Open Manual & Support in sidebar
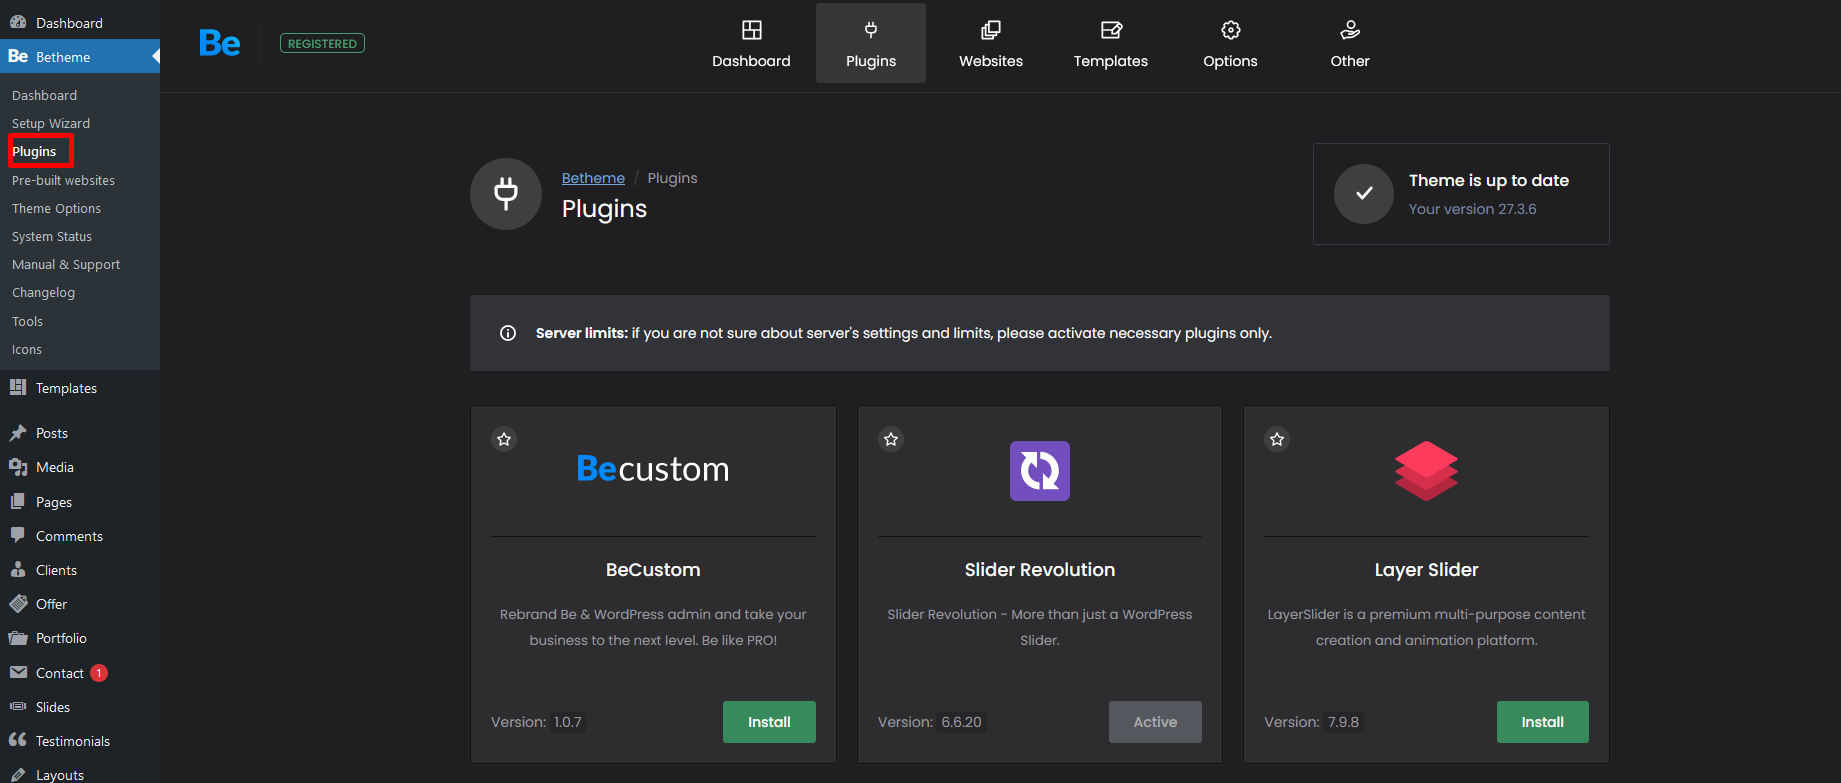This screenshot has height=783, width=1841. point(66,264)
